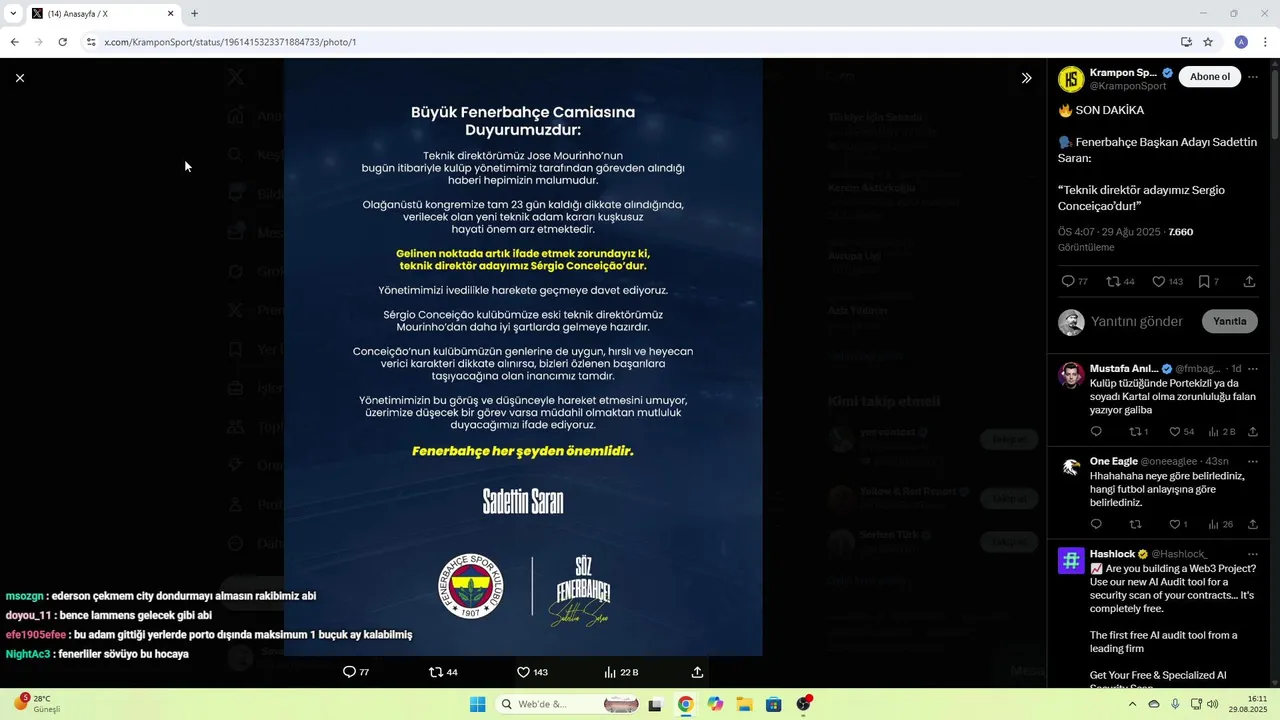This screenshot has height=720, width=1280.
Task: Open weather widget showing 28°C Güneşli
Action: pyautogui.click(x=38, y=703)
